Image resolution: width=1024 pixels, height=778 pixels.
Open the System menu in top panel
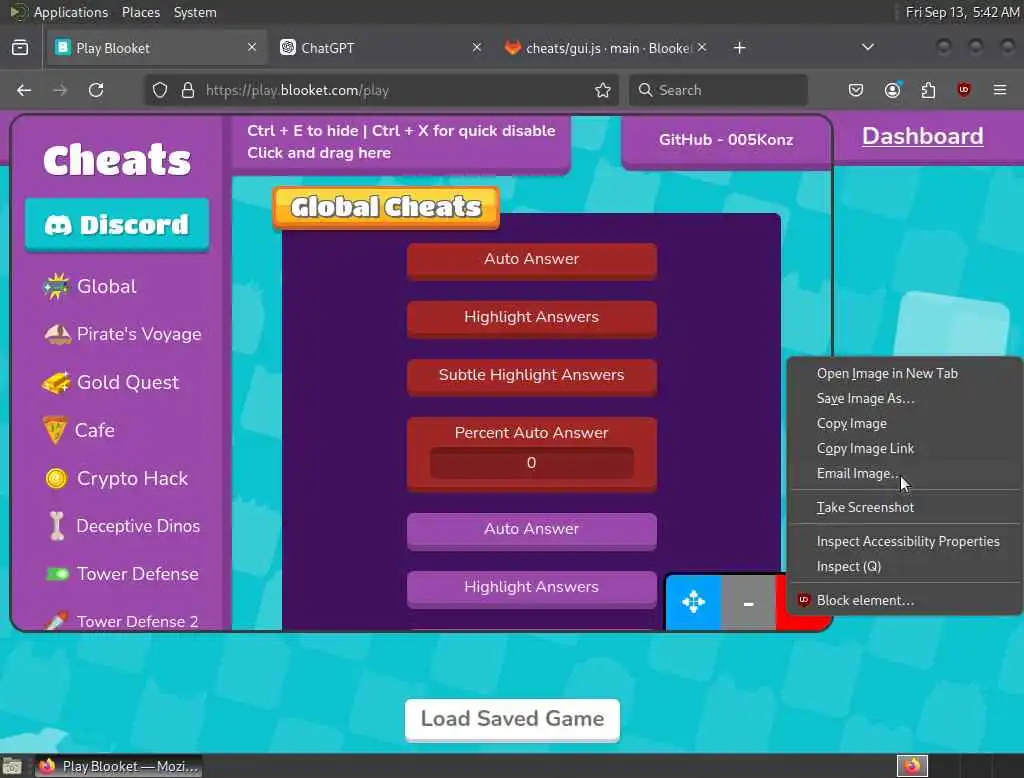coord(195,12)
